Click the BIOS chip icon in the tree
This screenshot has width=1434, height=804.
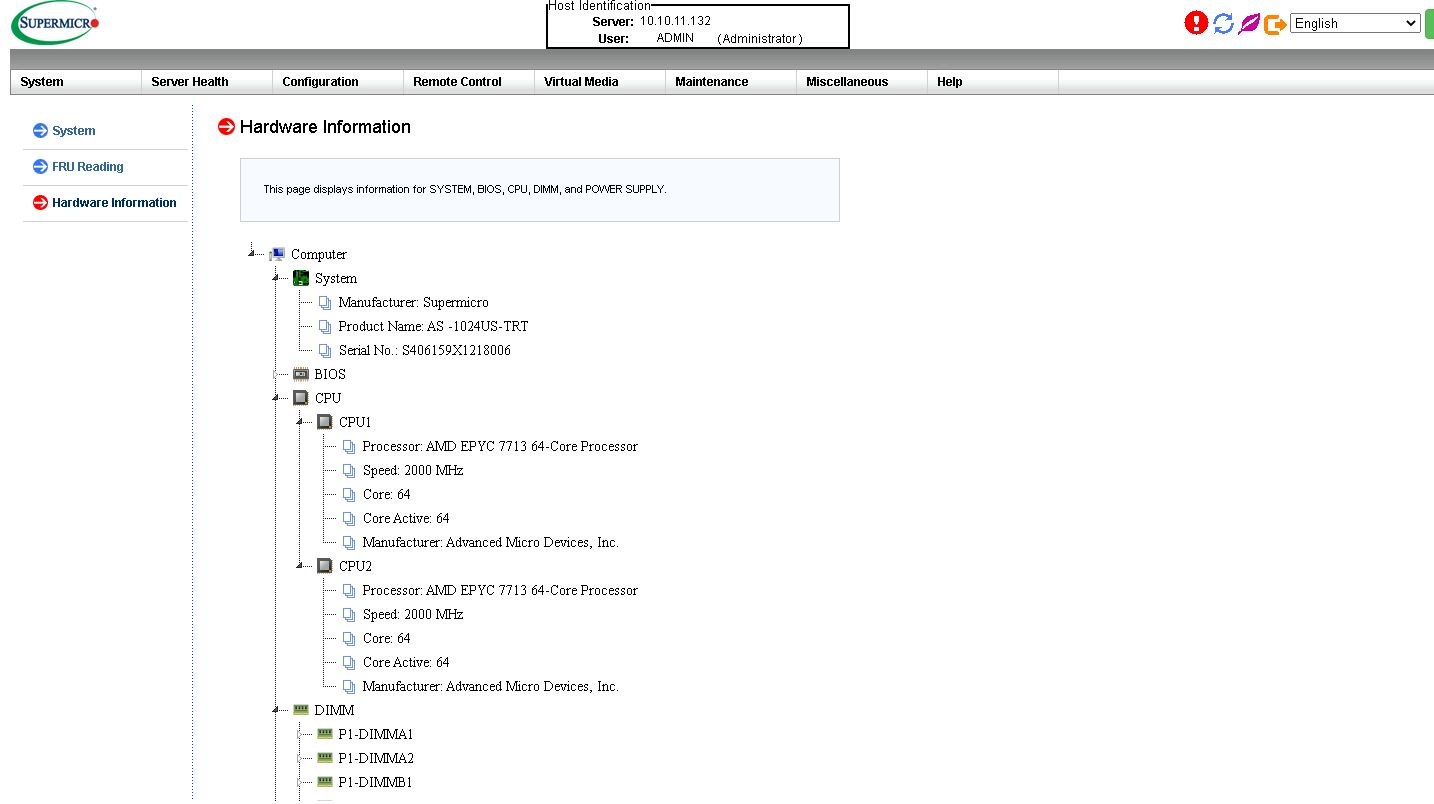point(301,374)
